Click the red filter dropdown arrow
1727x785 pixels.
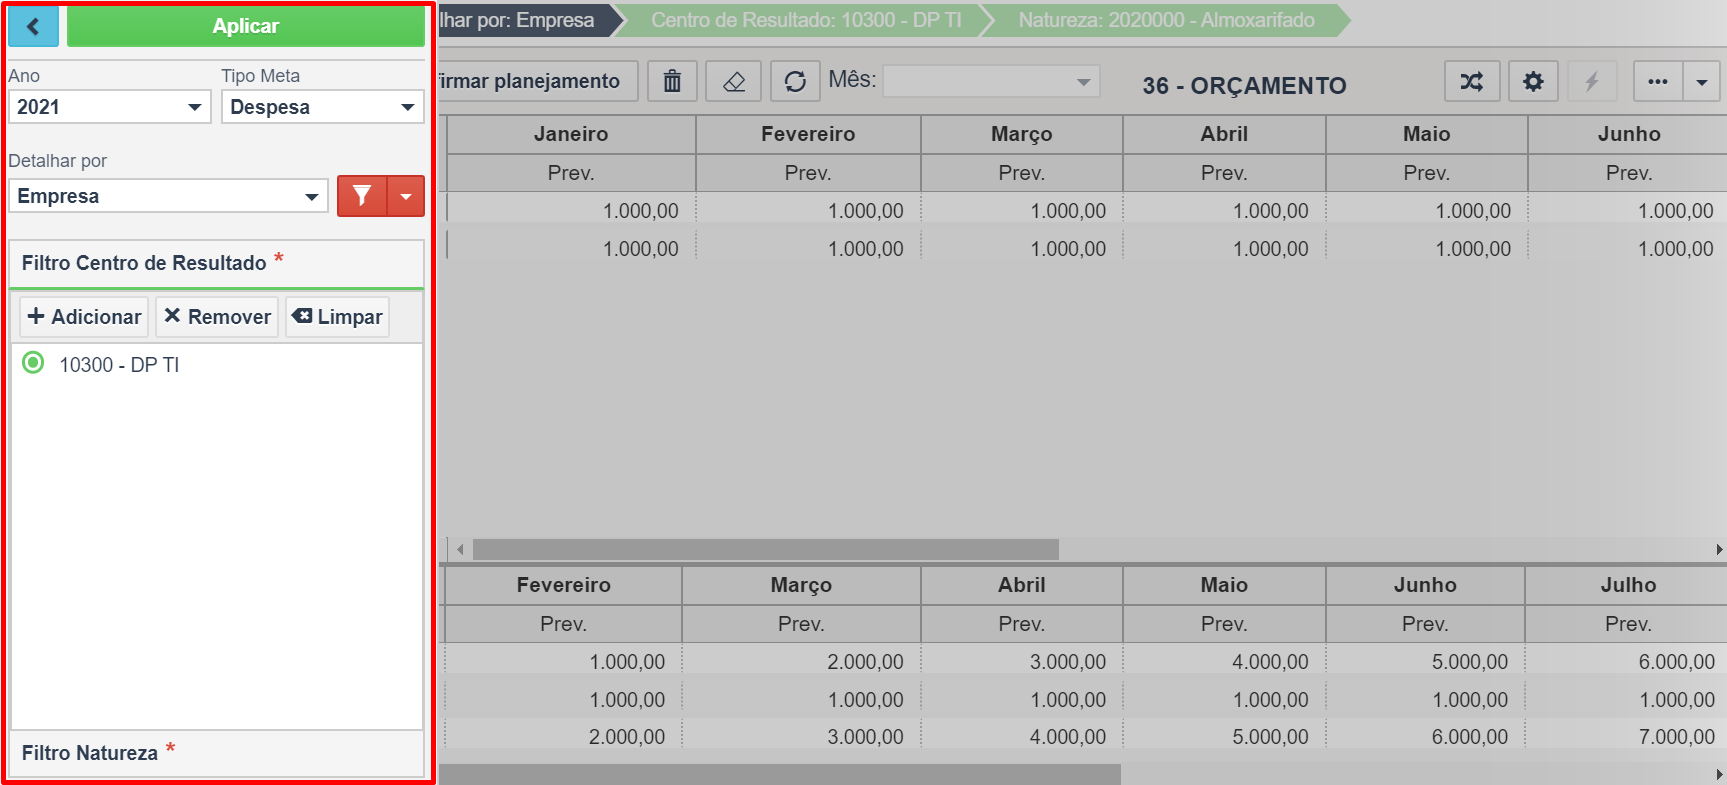pos(406,196)
